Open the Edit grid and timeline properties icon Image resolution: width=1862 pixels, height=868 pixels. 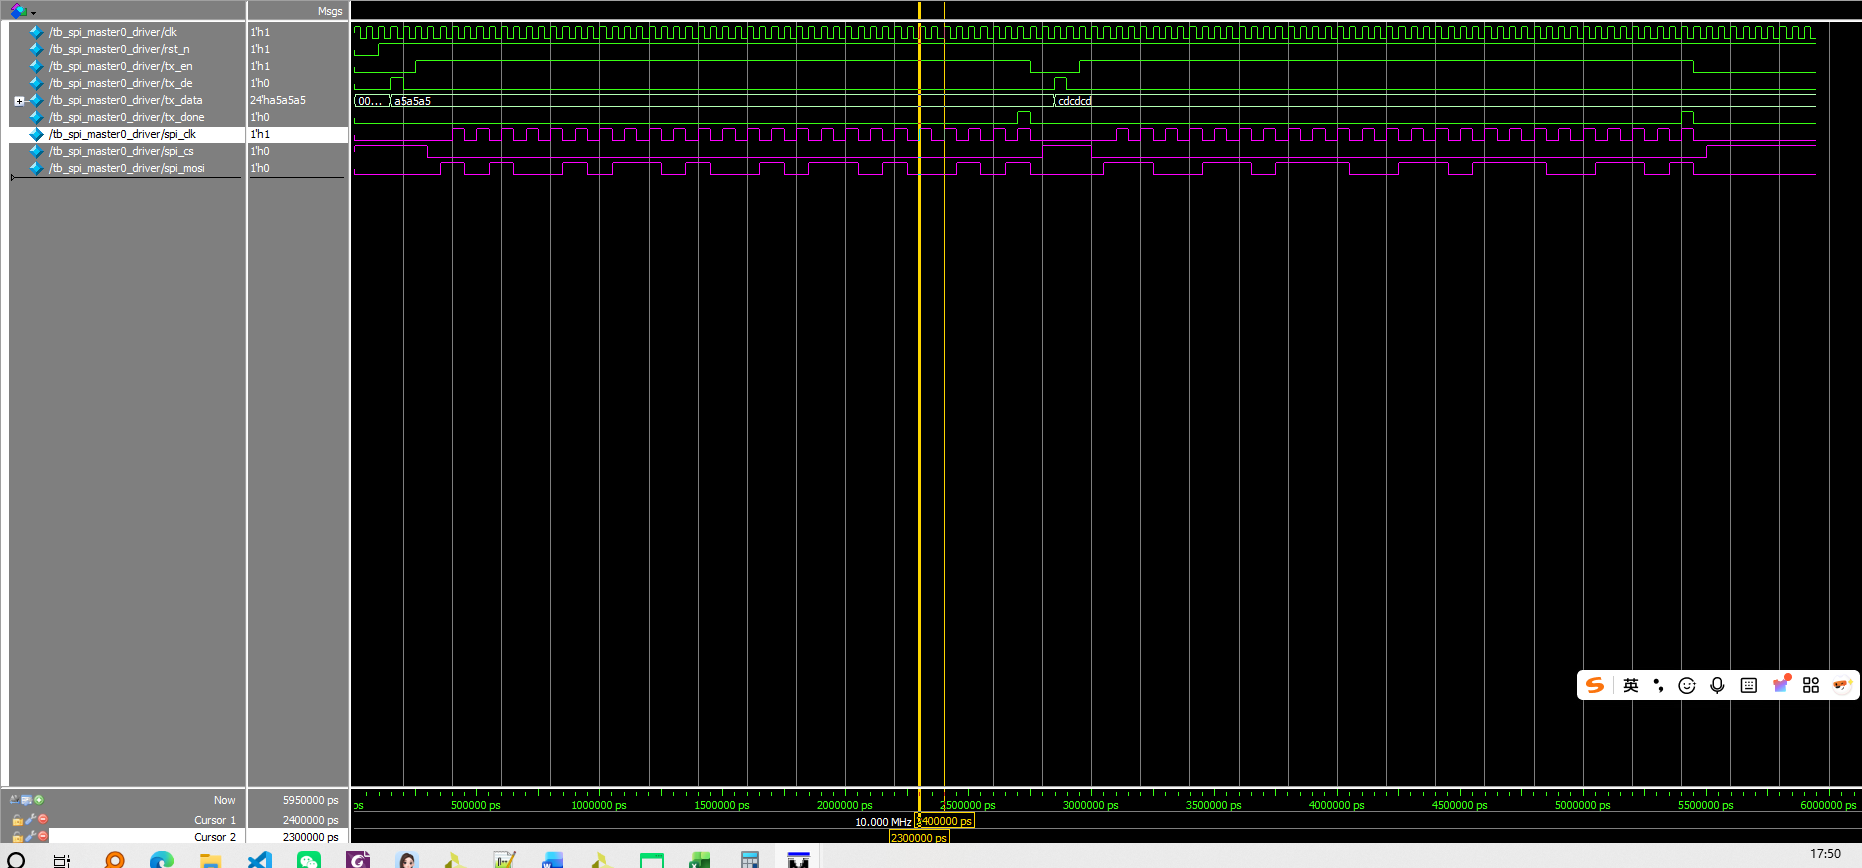pyautogui.click(x=26, y=800)
